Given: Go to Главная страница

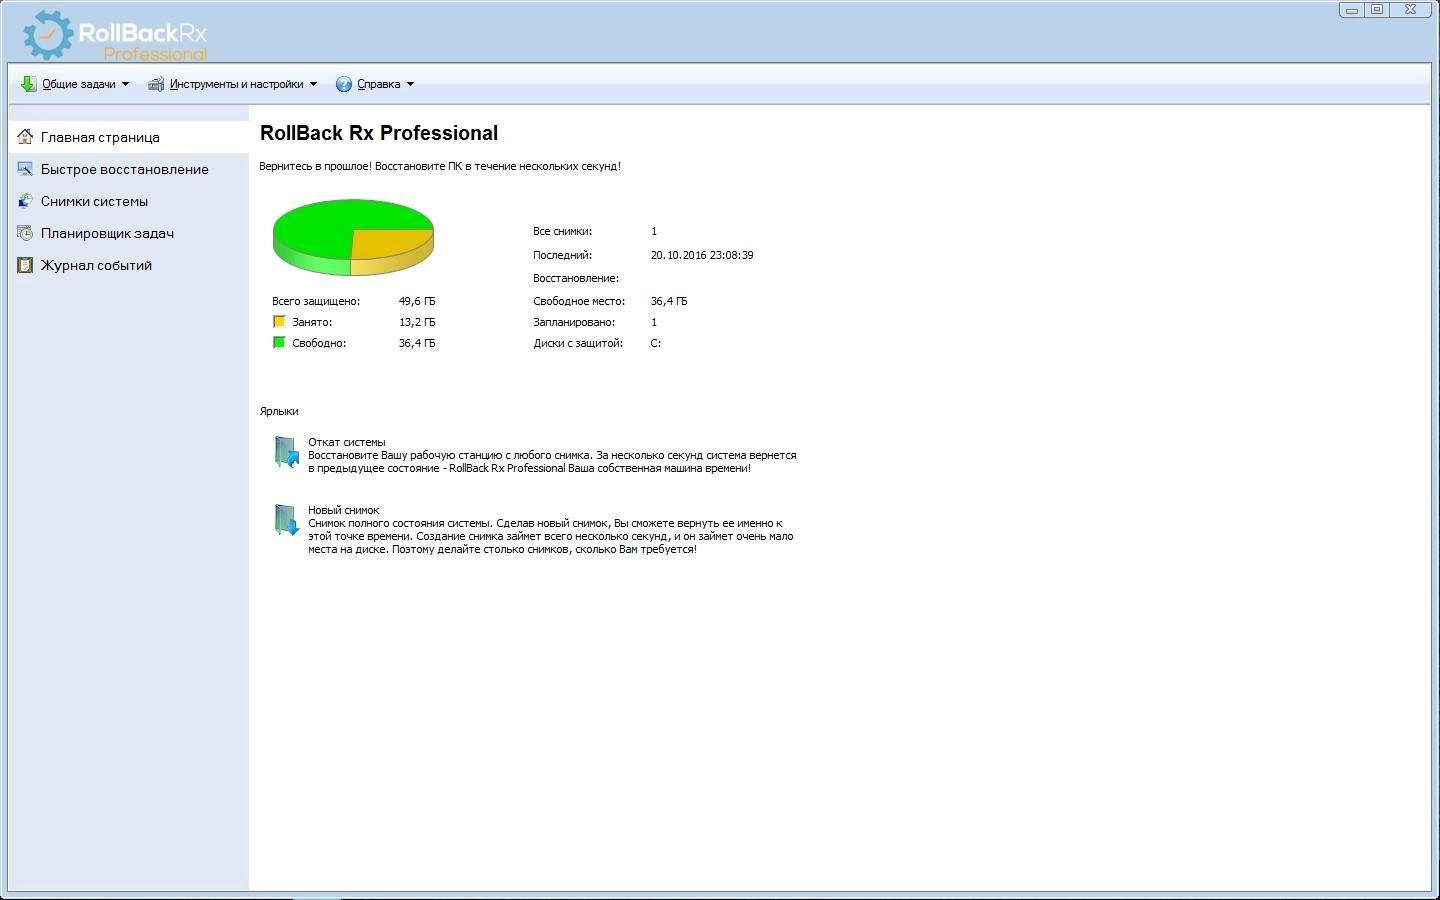Looking at the screenshot, I should click(x=129, y=137).
